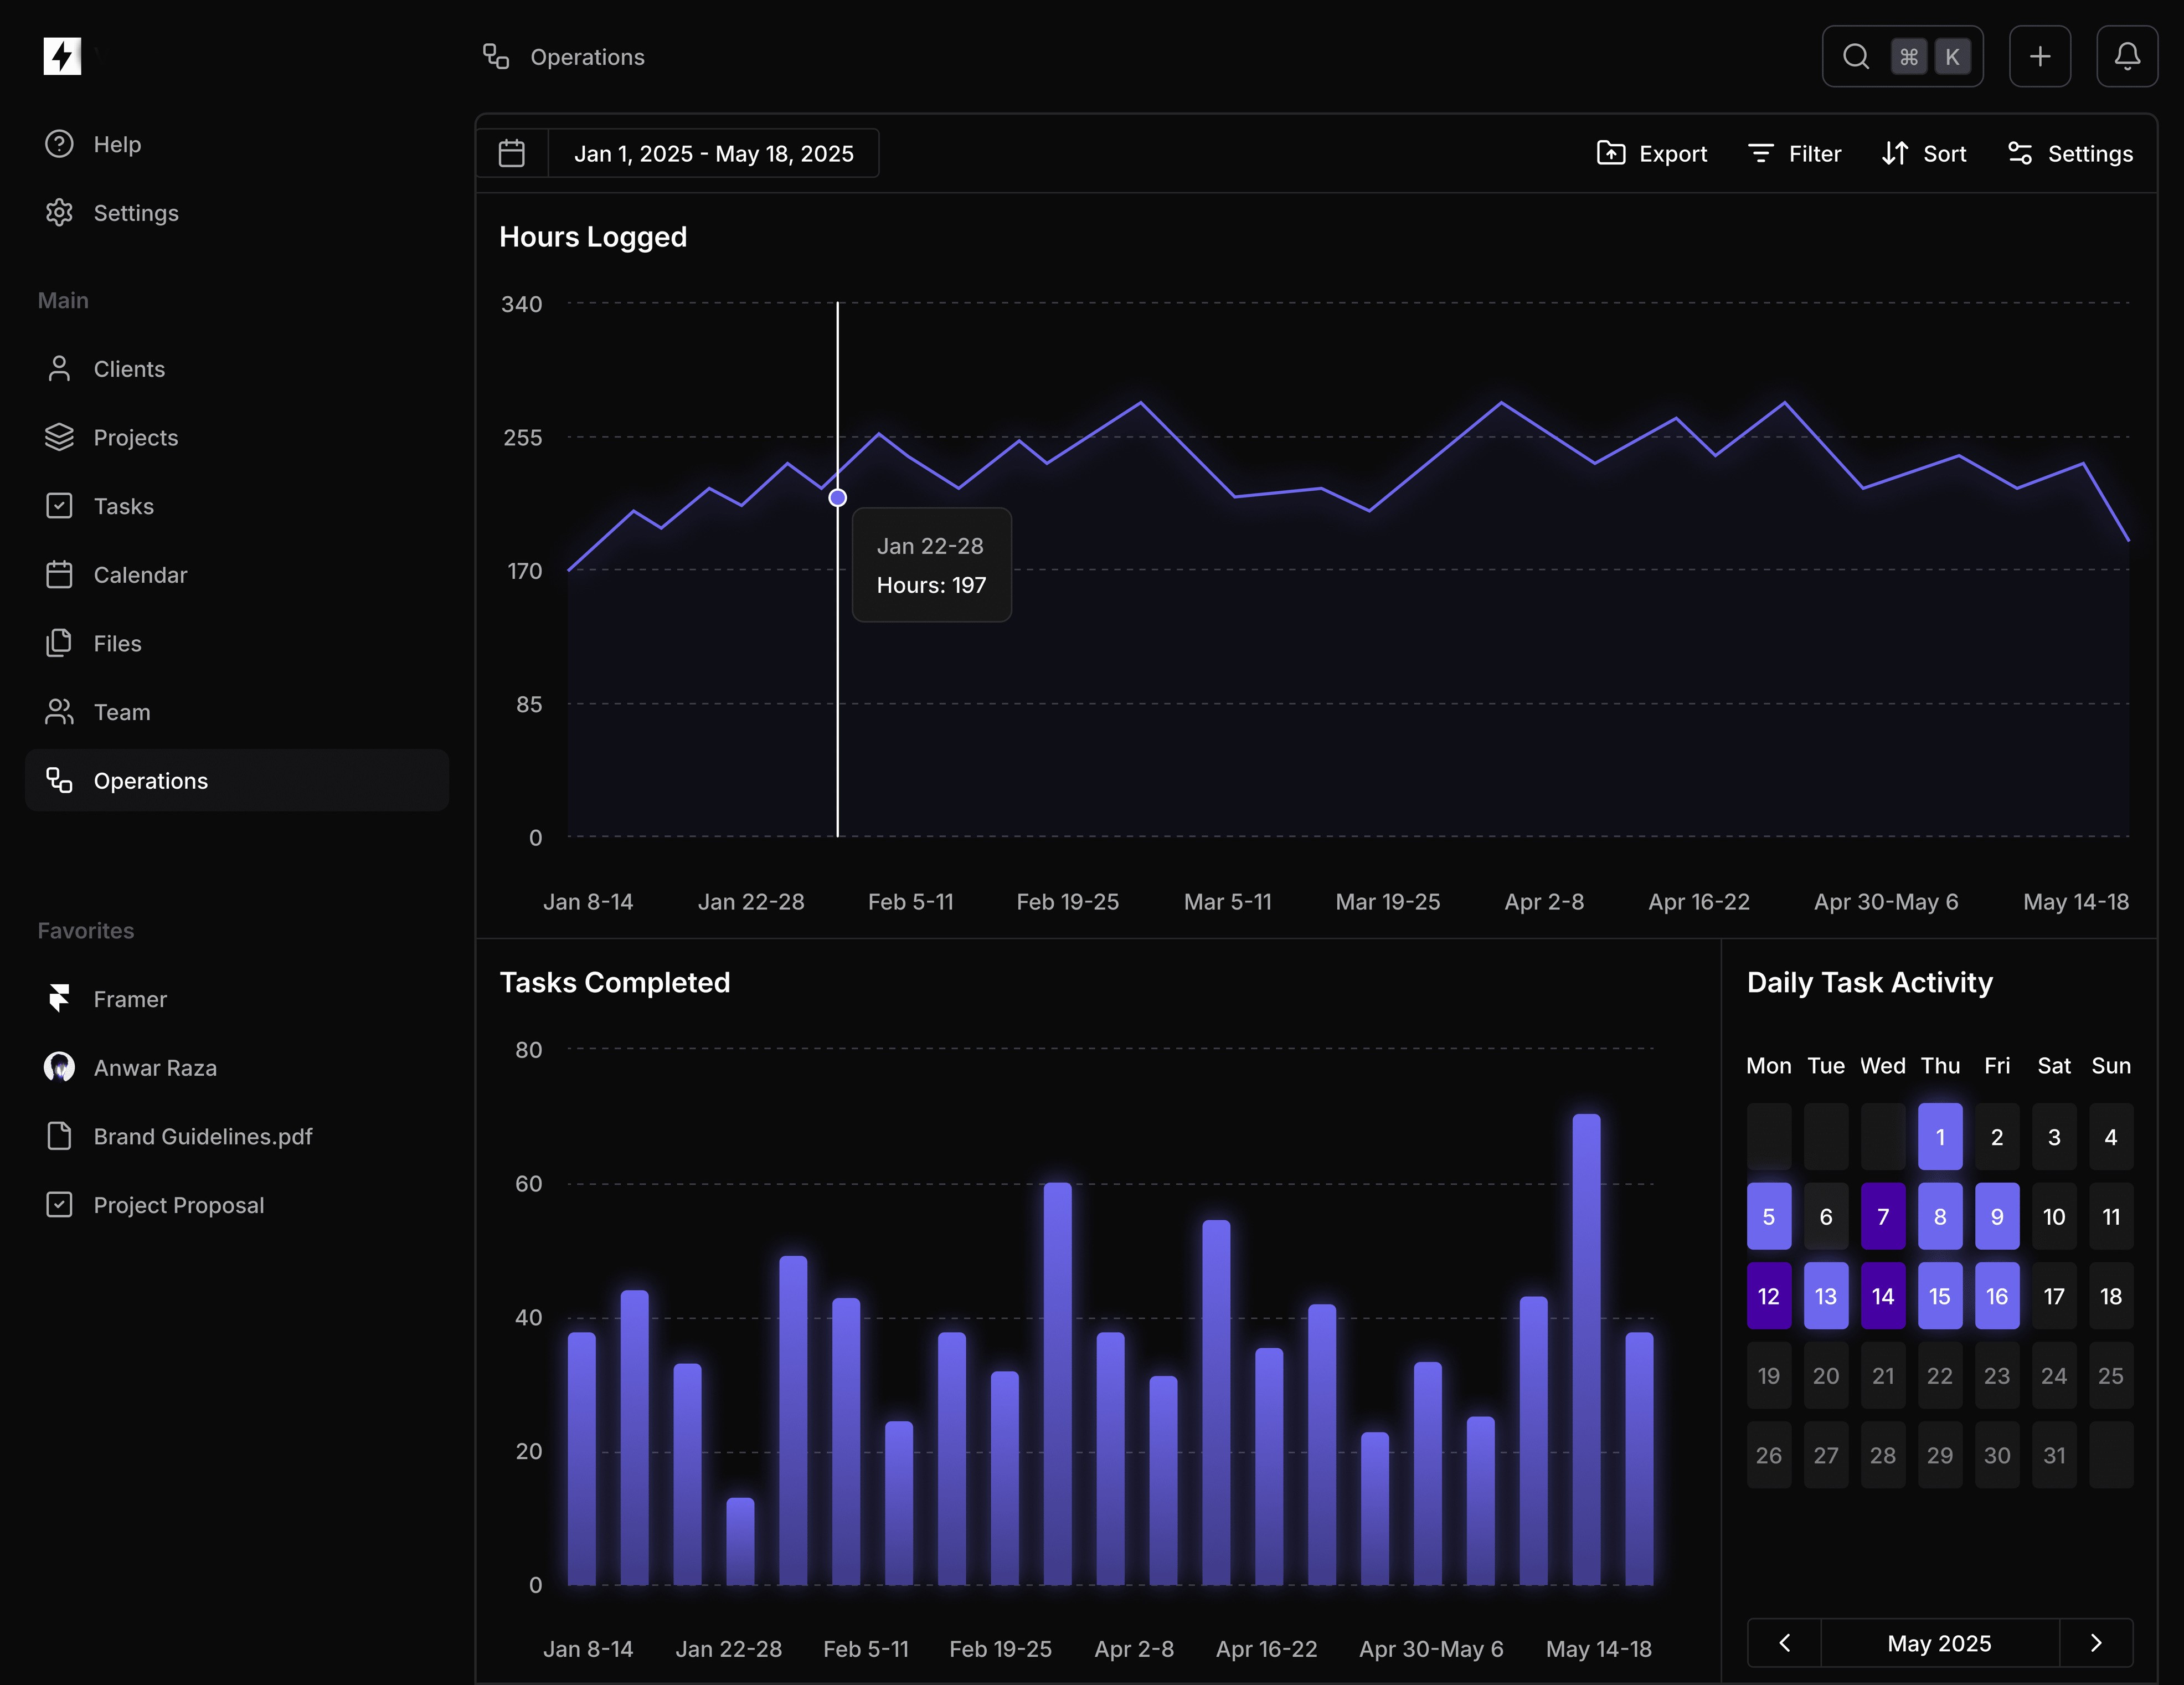Click the May 2025 month label
Viewport: 2184px width, 1685px height.
(1939, 1643)
